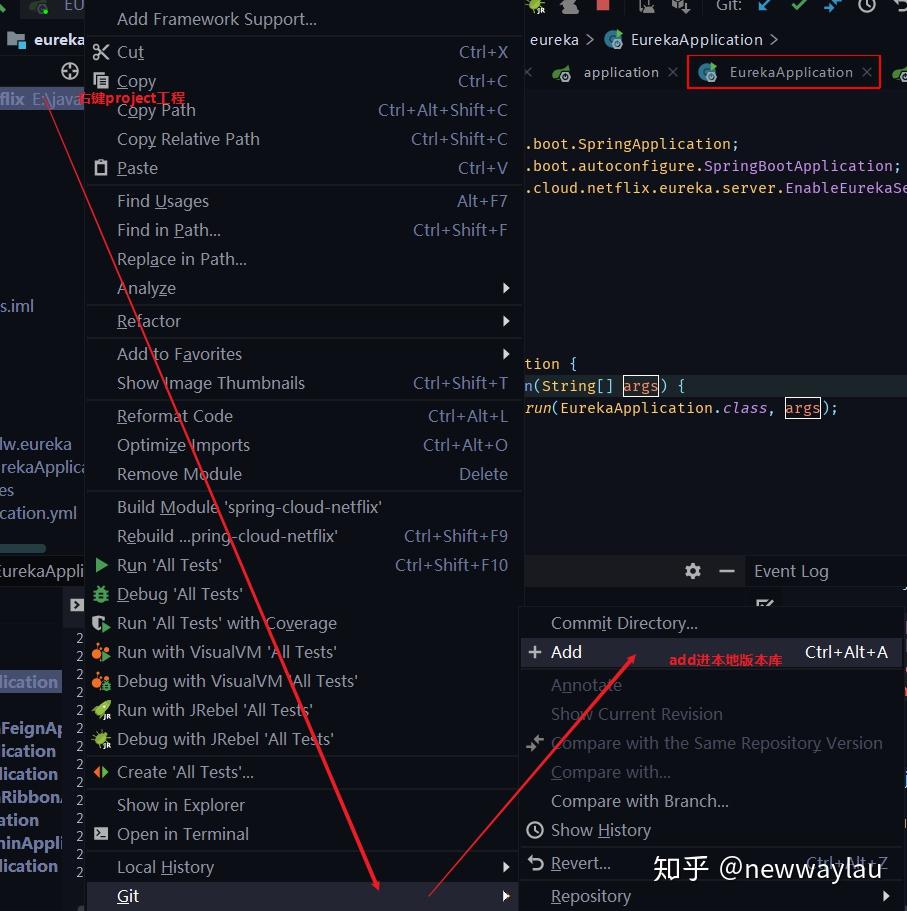Expand the Git submenu entry
Screen dimensions: 907x911
tap(304, 896)
